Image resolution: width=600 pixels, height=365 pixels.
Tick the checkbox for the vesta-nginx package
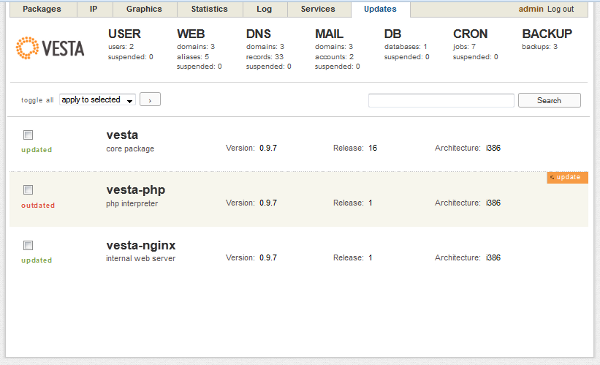coord(28,245)
